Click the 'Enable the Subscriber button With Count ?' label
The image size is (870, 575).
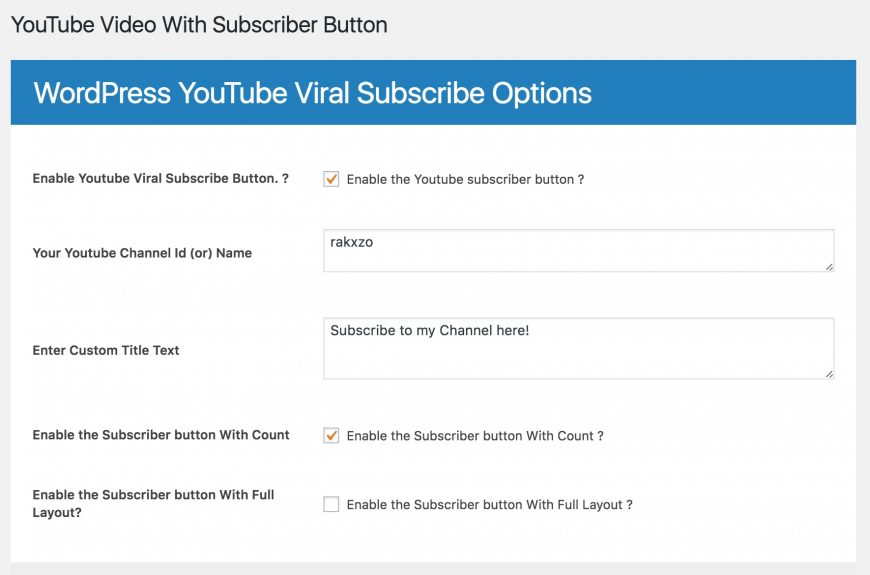pos(475,436)
